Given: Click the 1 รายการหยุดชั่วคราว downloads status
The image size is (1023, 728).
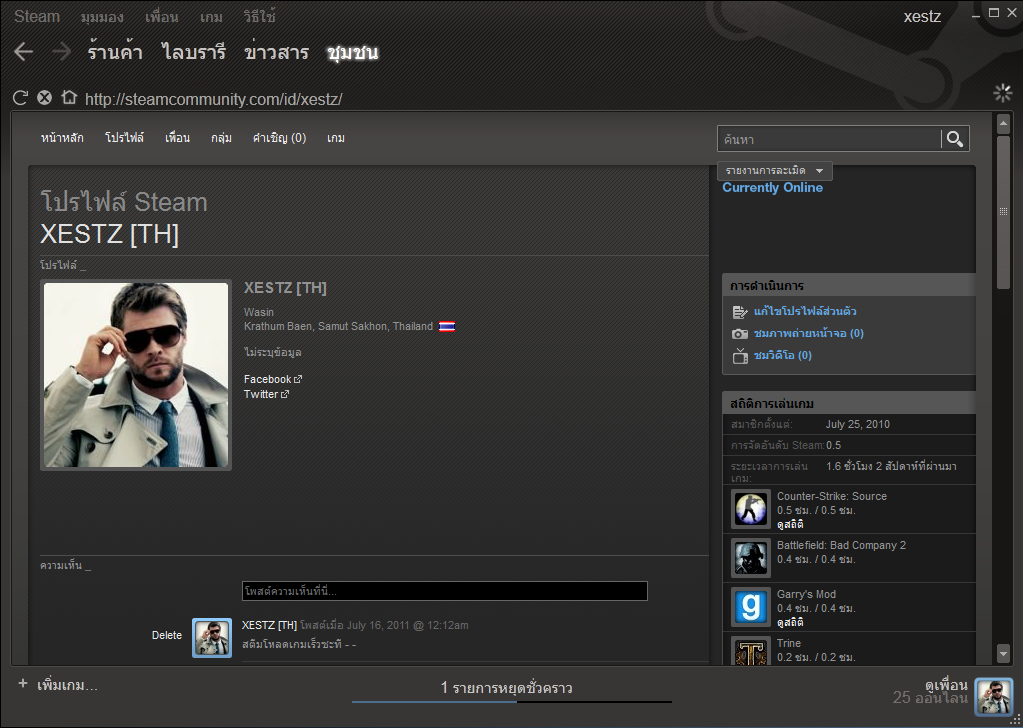Looking at the screenshot, I should (x=506, y=688).
